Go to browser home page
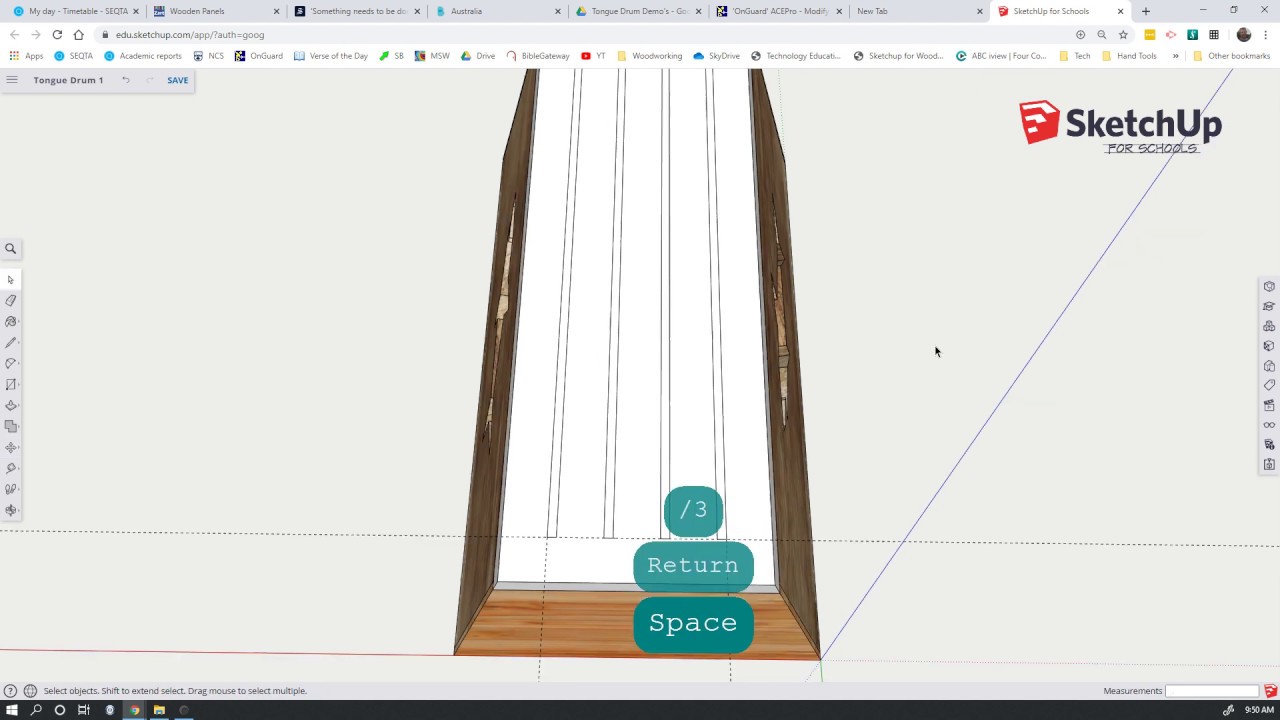The image size is (1280, 720). tap(78, 35)
